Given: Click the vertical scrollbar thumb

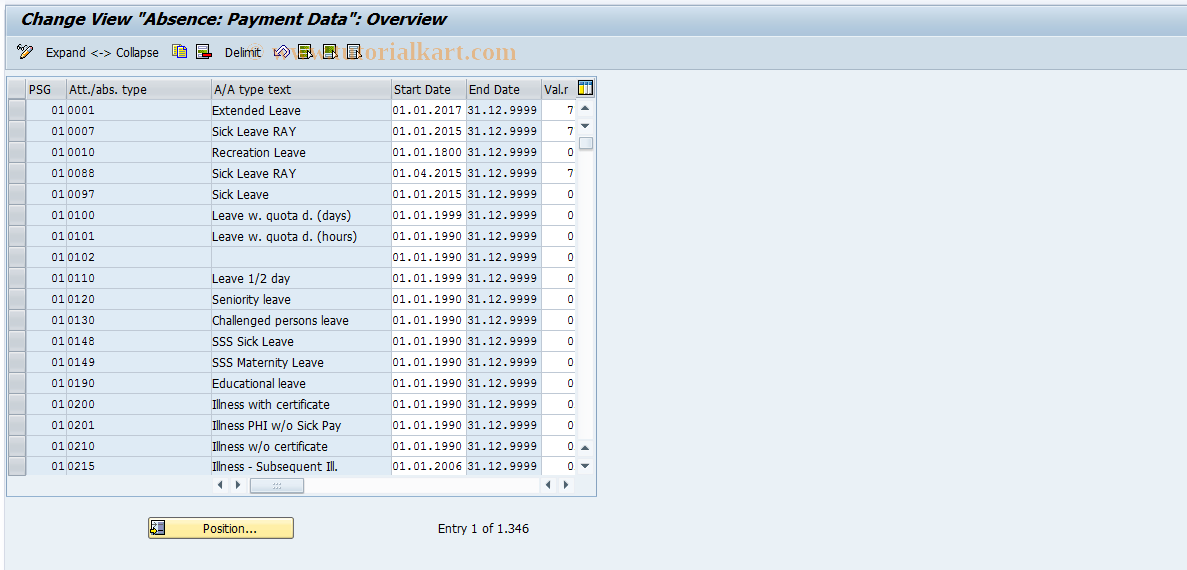Looking at the screenshot, I should (x=586, y=143).
